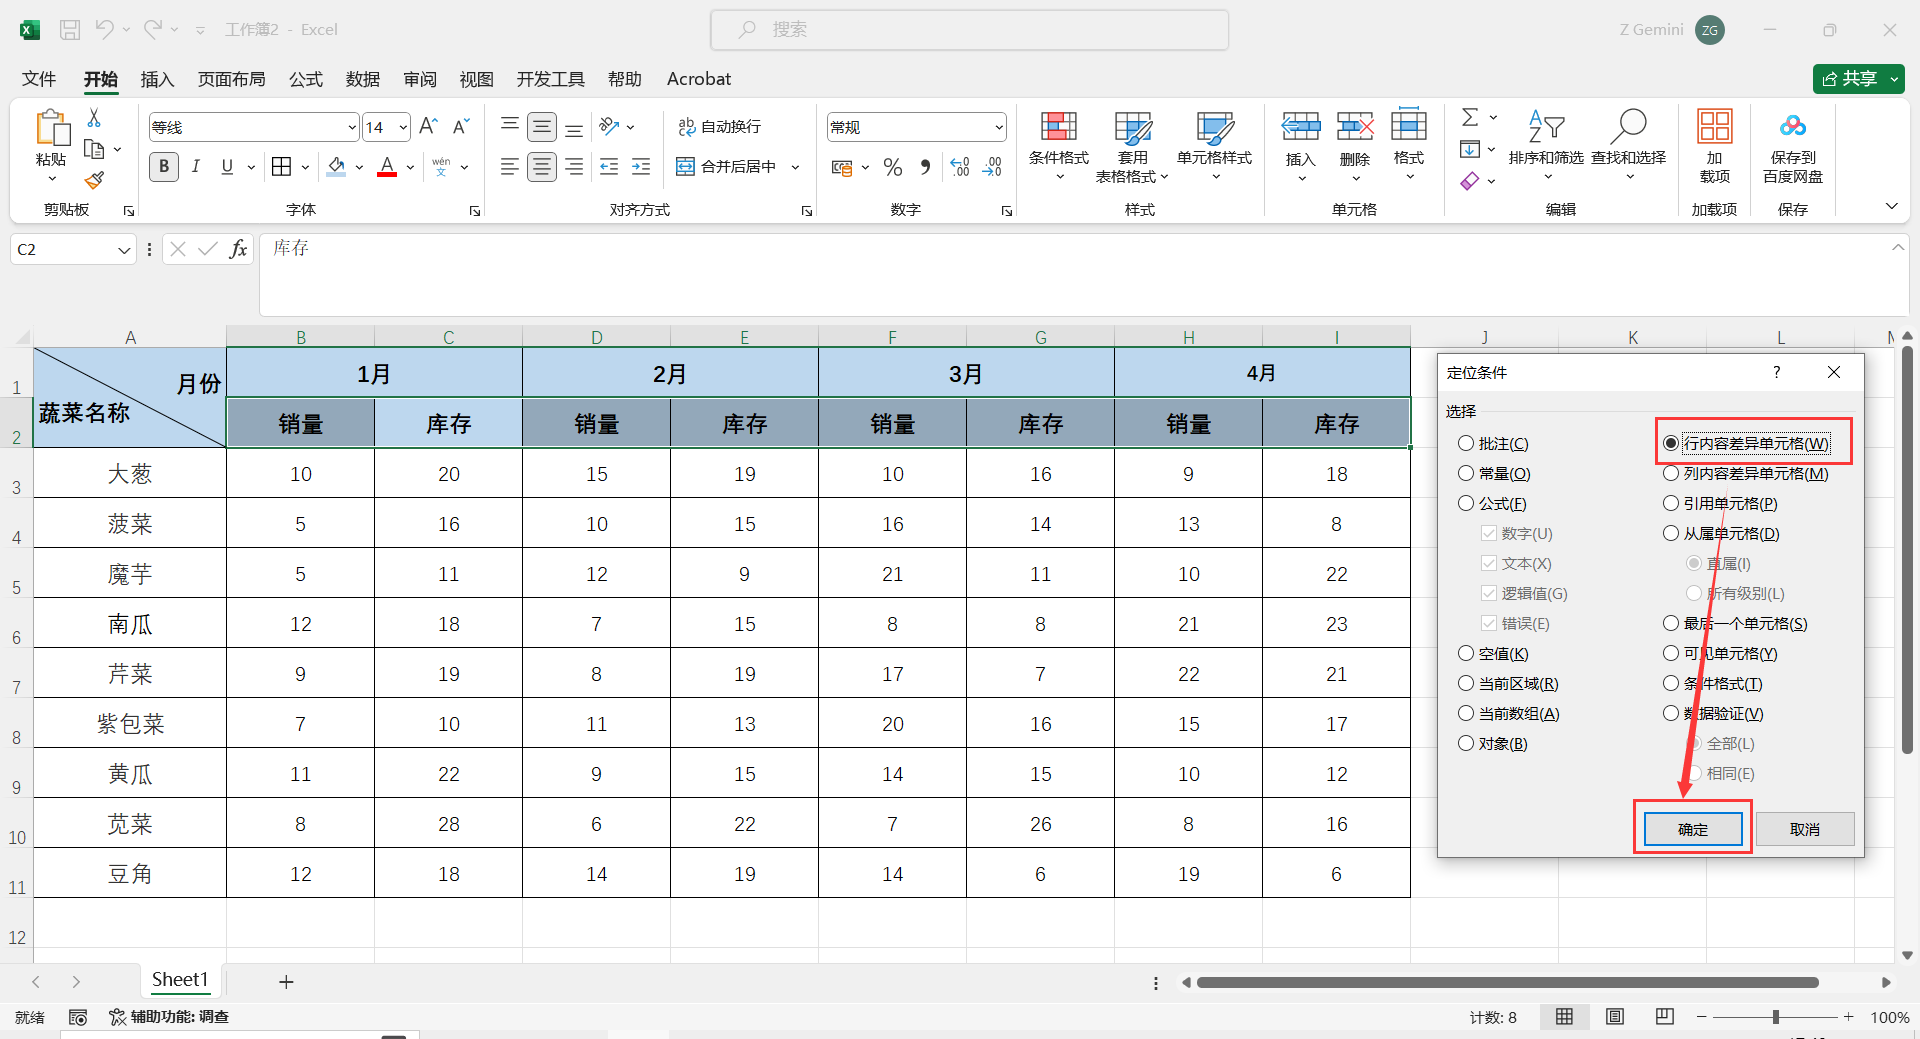Click the Increase Decimal icon

(x=960, y=167)
